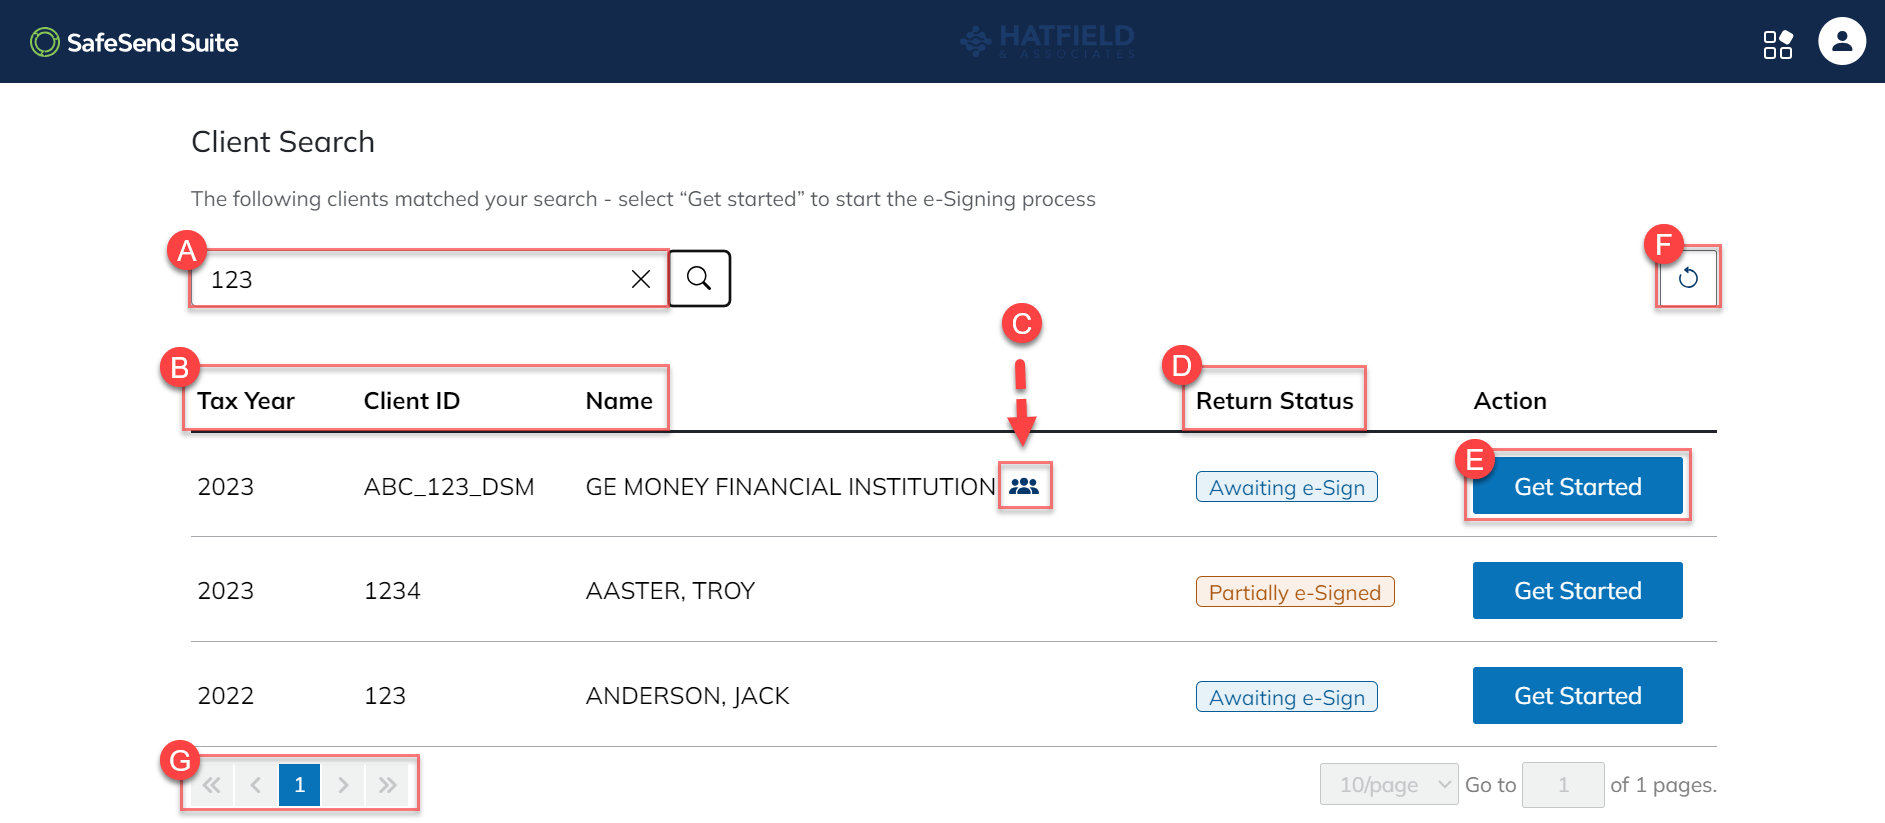The image size is (1885, 823).
Task: Go to the first page with the double-chevron icon
Action: pyautogui.click(x=211, y=784)
